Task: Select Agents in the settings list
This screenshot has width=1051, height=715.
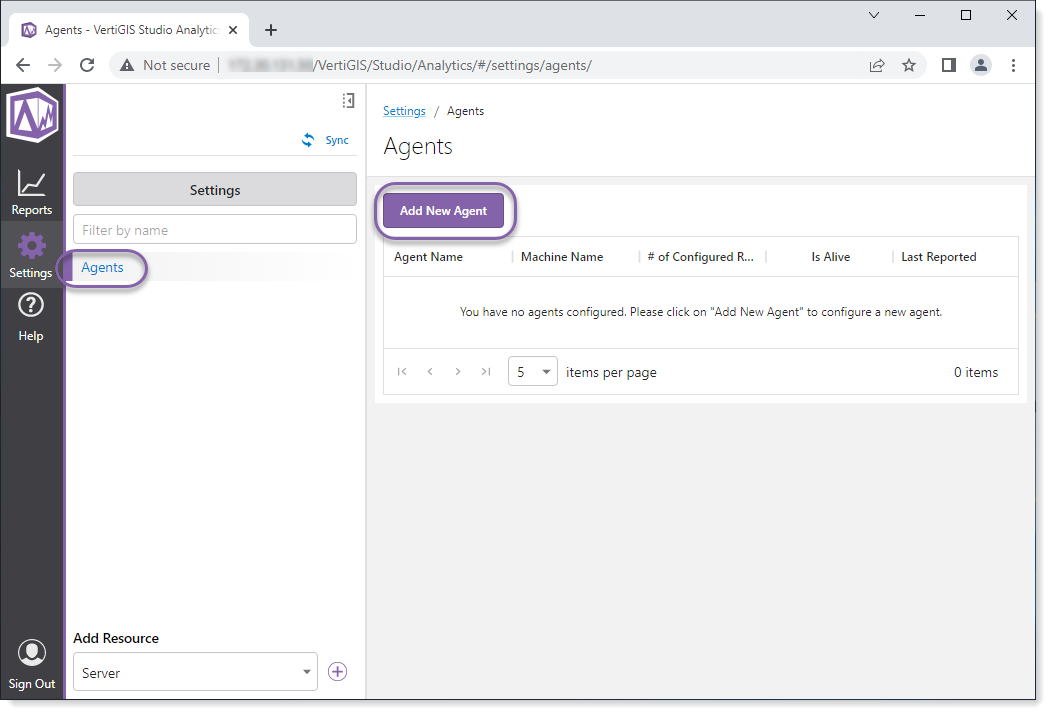Action: coord(103,268)
